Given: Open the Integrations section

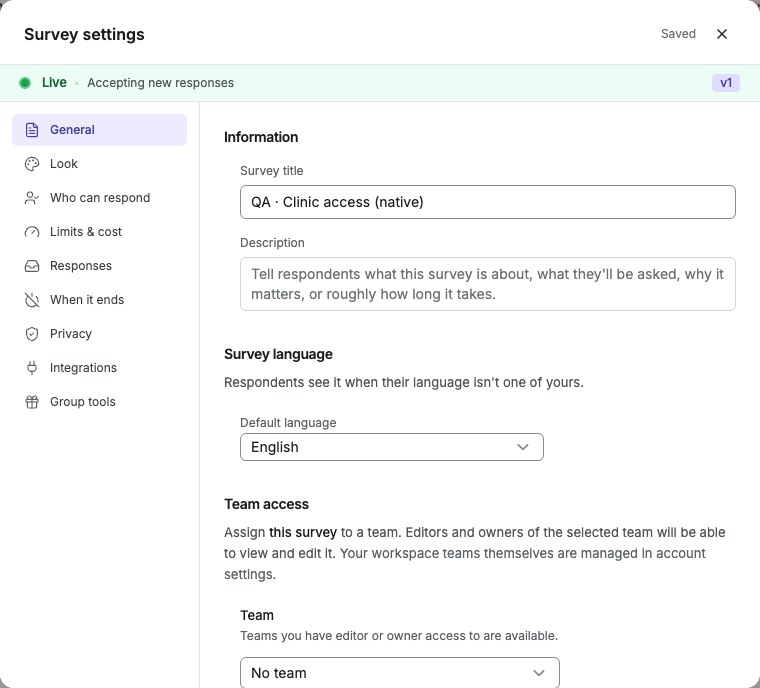Looking at the screenshot, I should pyautogui.click(x=99, y=368).
